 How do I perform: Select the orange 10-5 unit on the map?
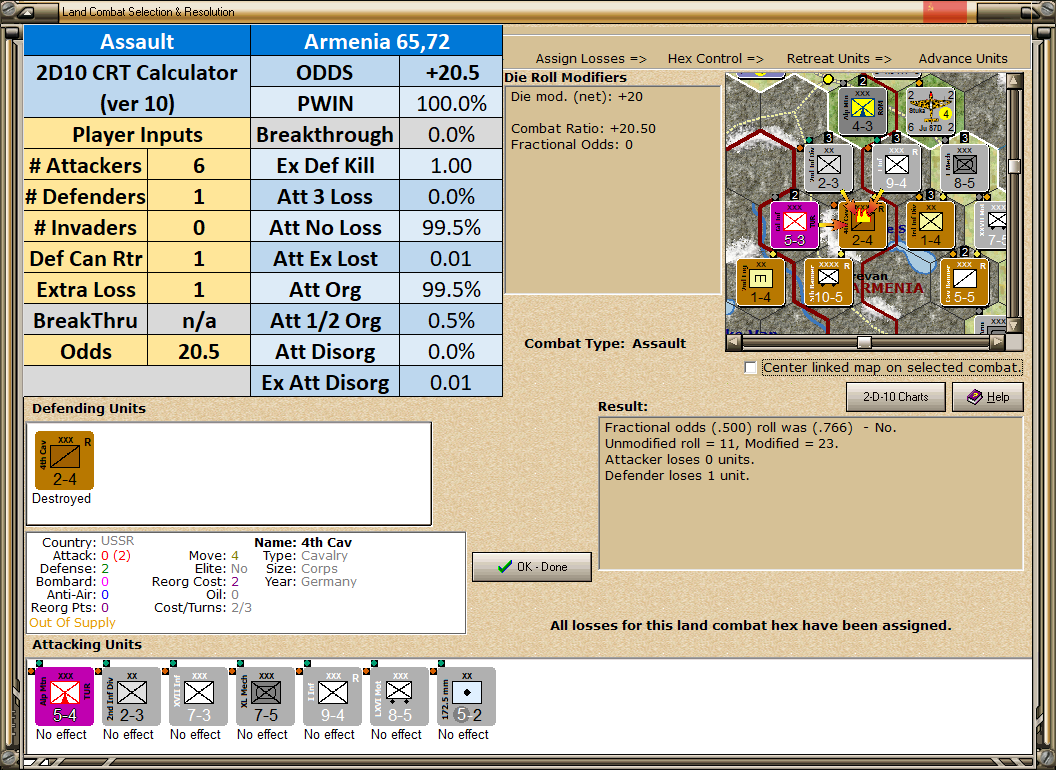828,282
